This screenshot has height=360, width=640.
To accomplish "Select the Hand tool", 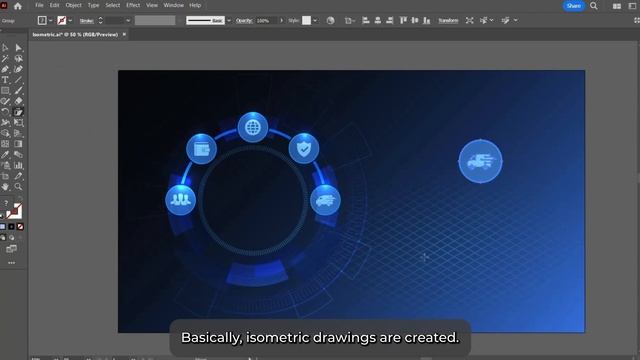I will (x=5, y=187).
